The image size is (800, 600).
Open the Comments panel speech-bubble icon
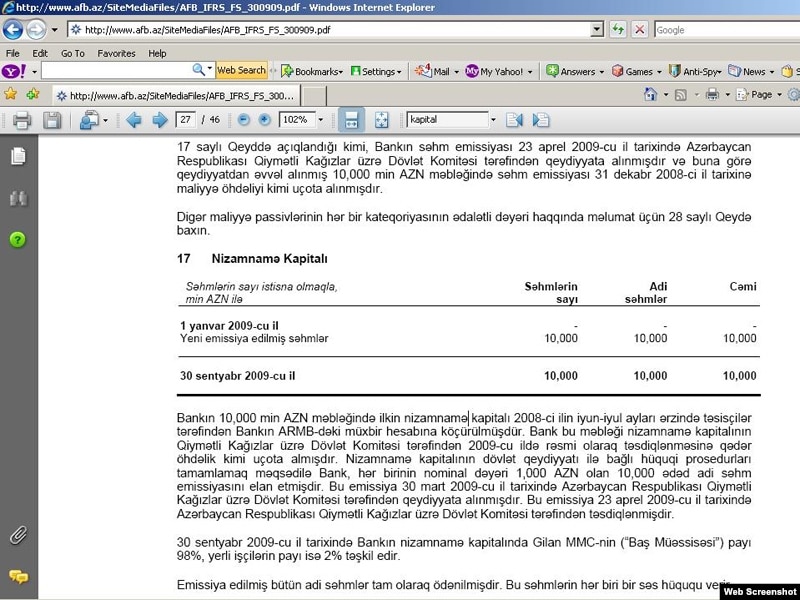tap(17, 576)
